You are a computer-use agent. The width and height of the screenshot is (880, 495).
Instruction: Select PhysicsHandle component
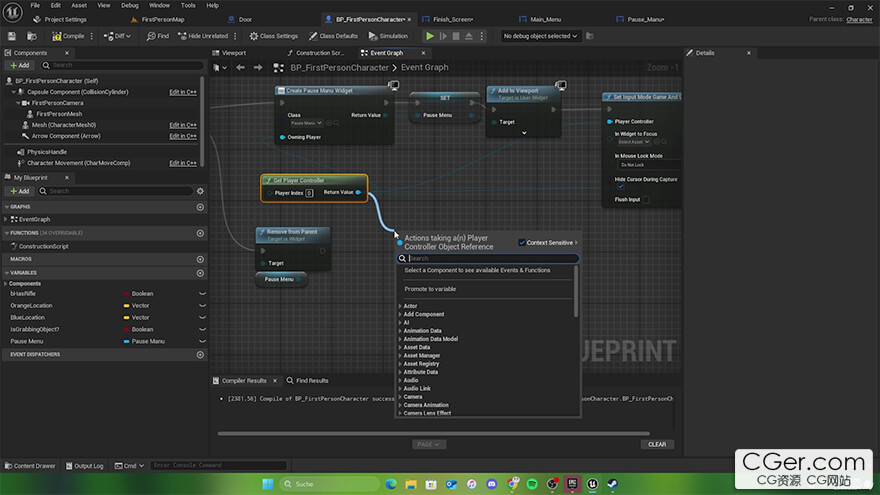(x=47, y=152)
